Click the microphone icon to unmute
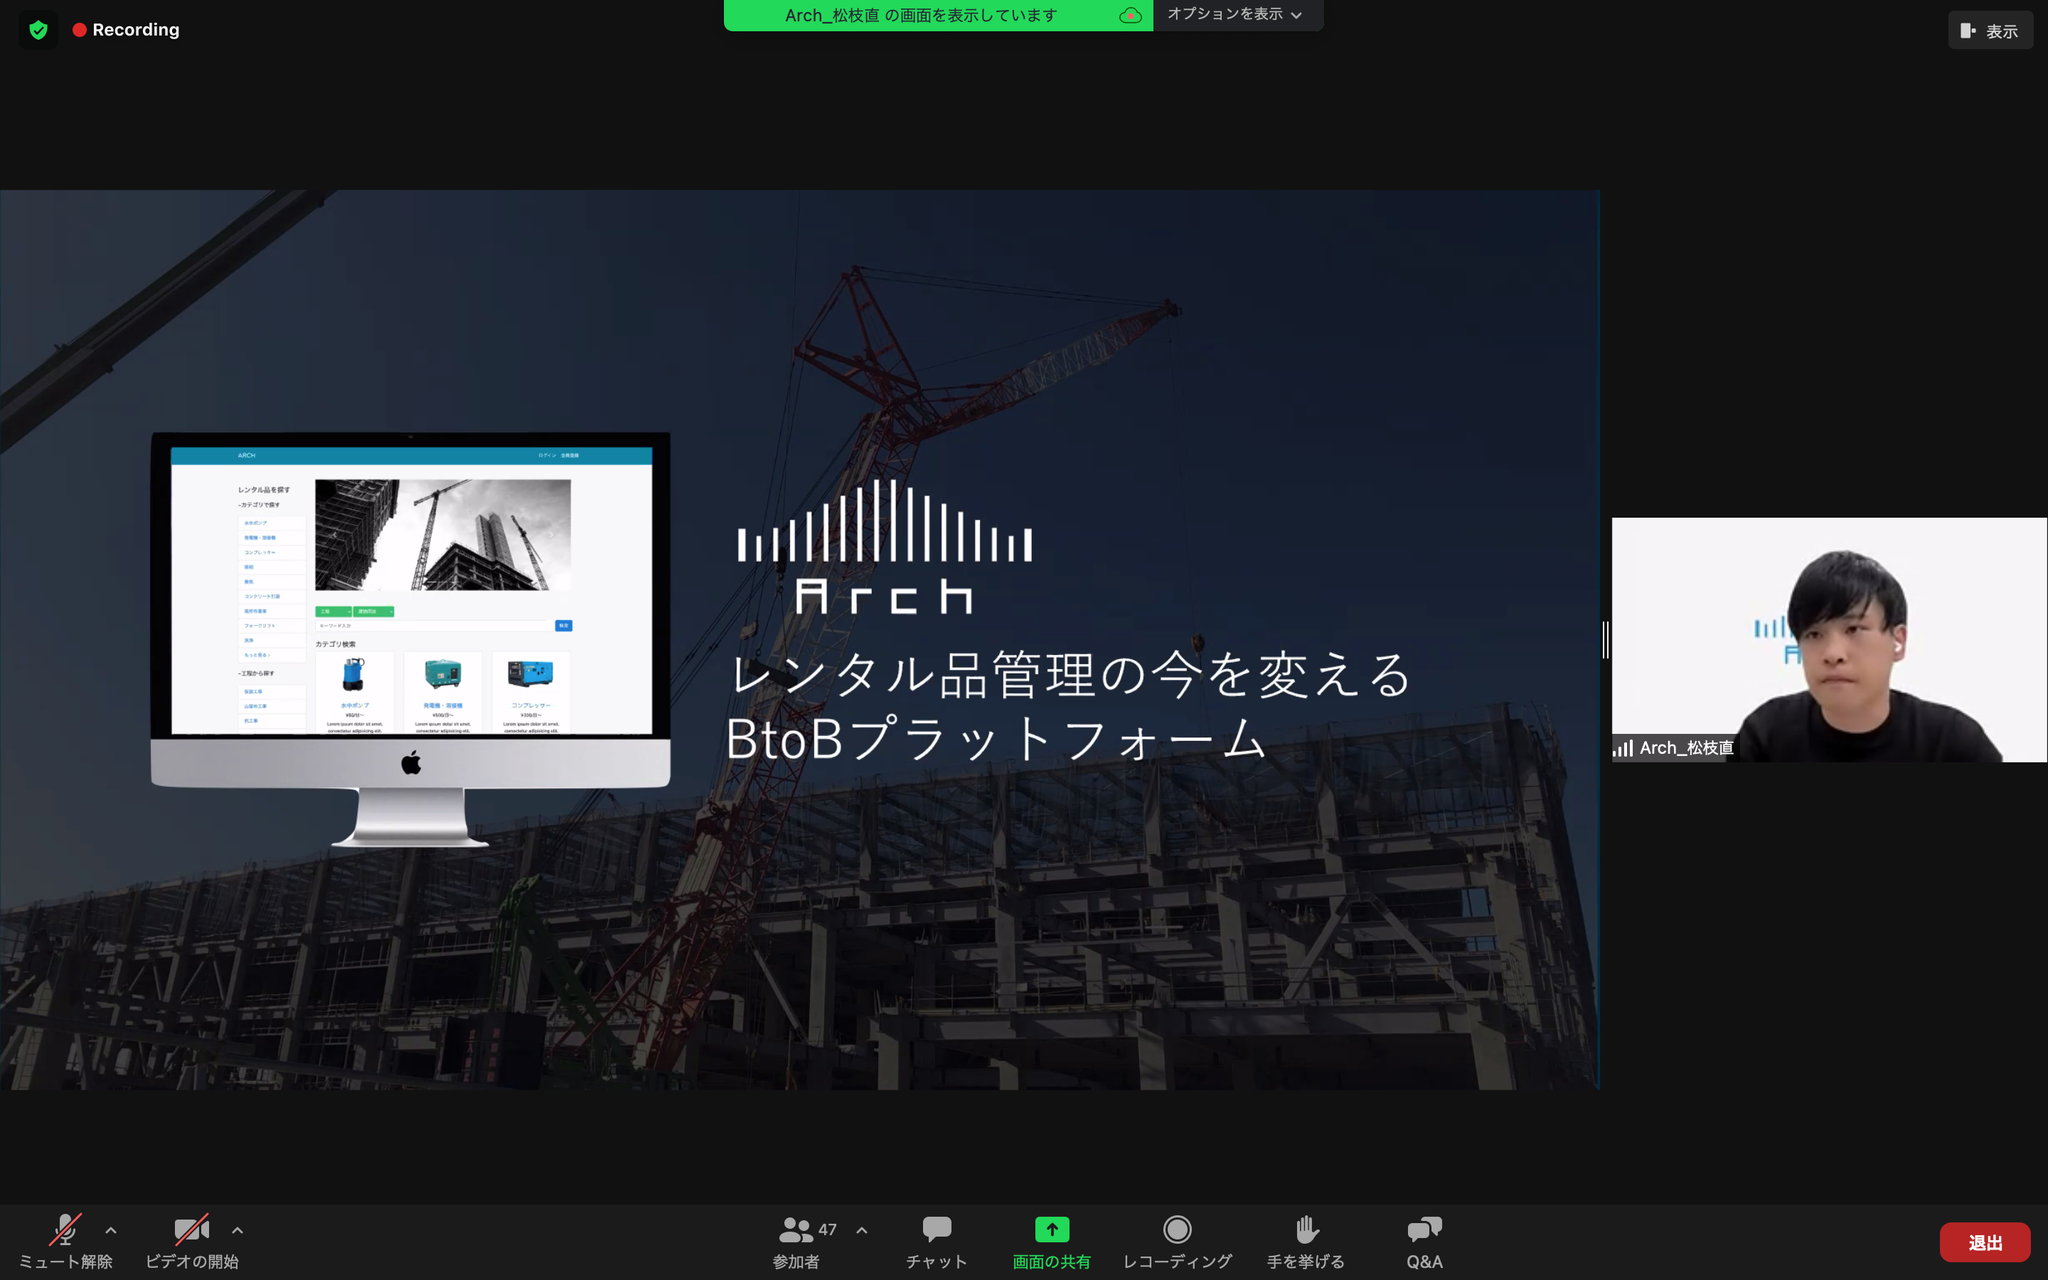 (x=63, y=1229)
